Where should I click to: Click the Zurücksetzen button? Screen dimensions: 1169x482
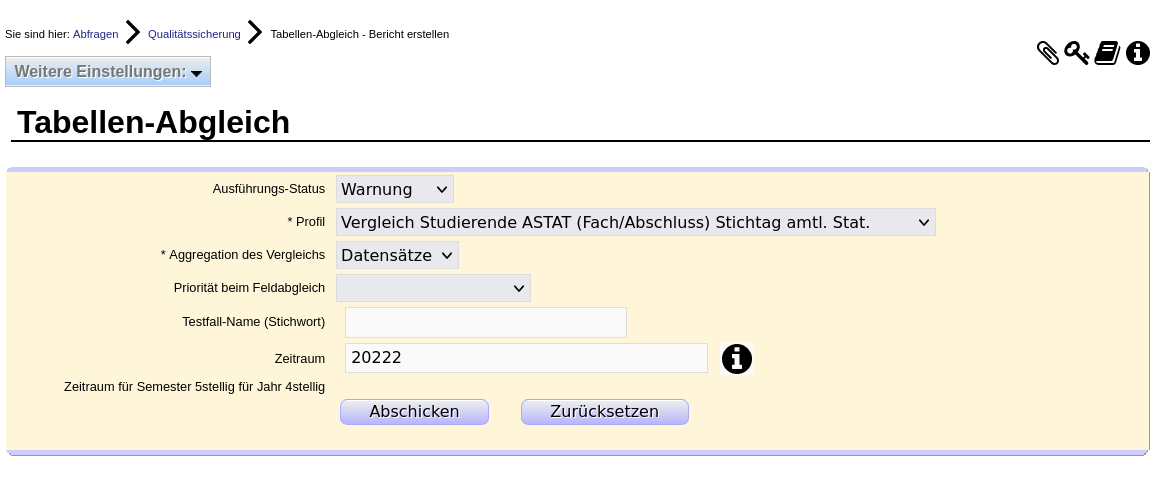click(604, 412)
